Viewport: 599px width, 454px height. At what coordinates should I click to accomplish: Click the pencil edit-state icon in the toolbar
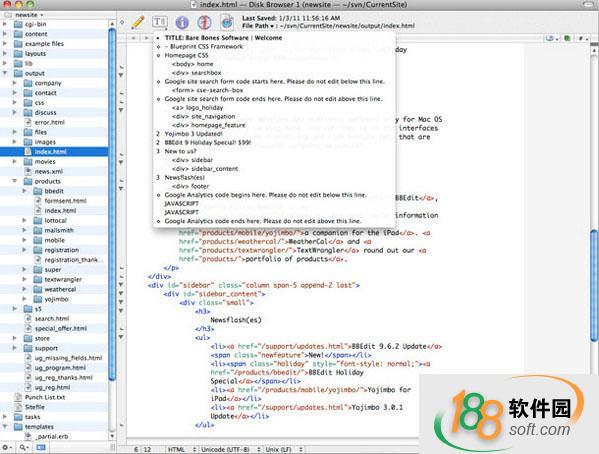pos(138,22)
